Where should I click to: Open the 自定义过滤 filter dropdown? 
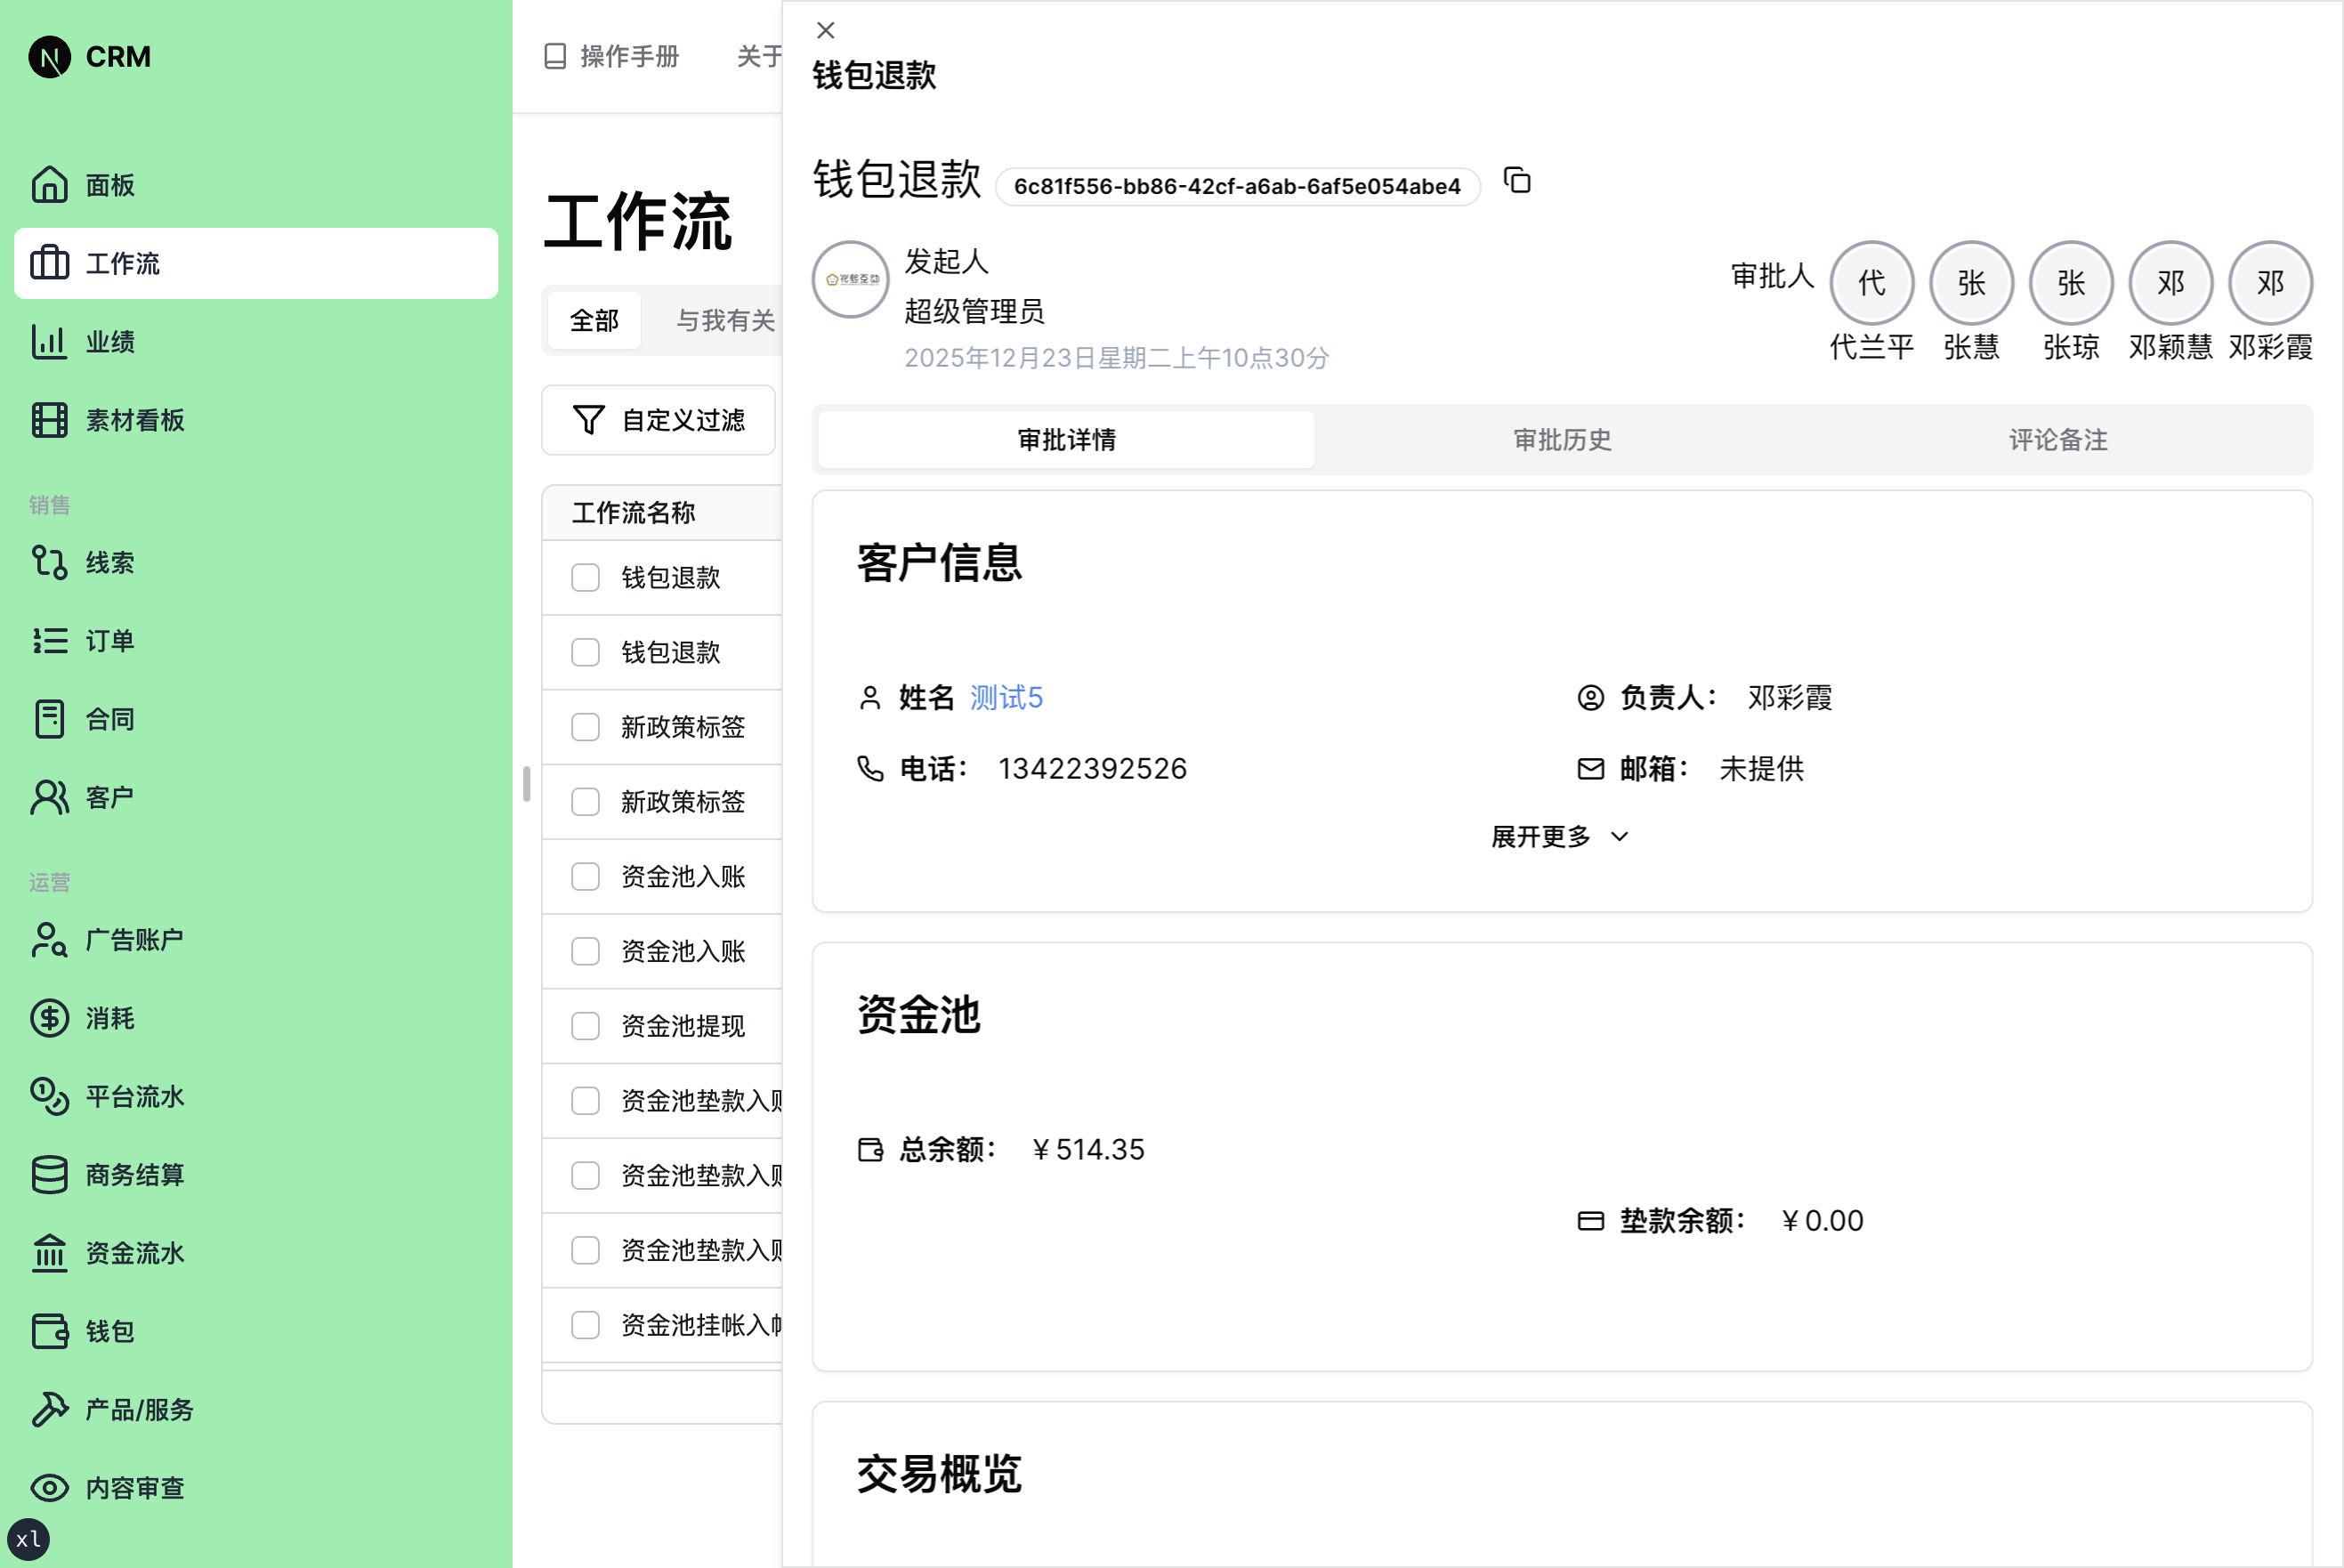click(659, 420)
